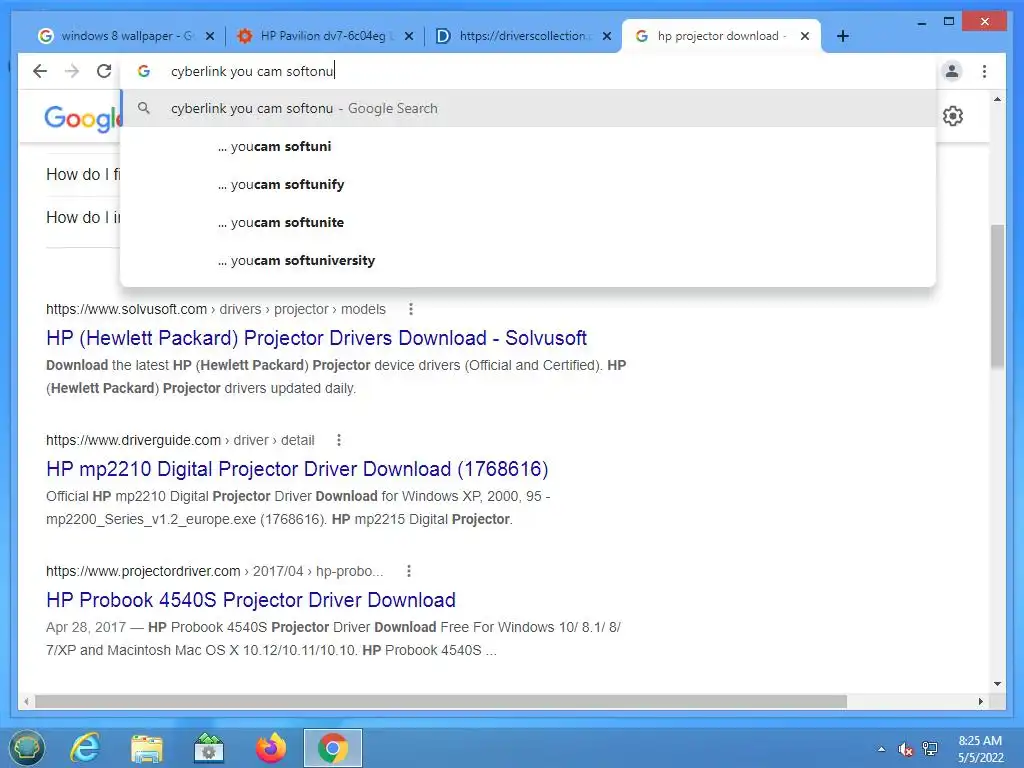This screenshot has width=1024, height=768.
Task: Reload the current page
Action: (104, 71)
